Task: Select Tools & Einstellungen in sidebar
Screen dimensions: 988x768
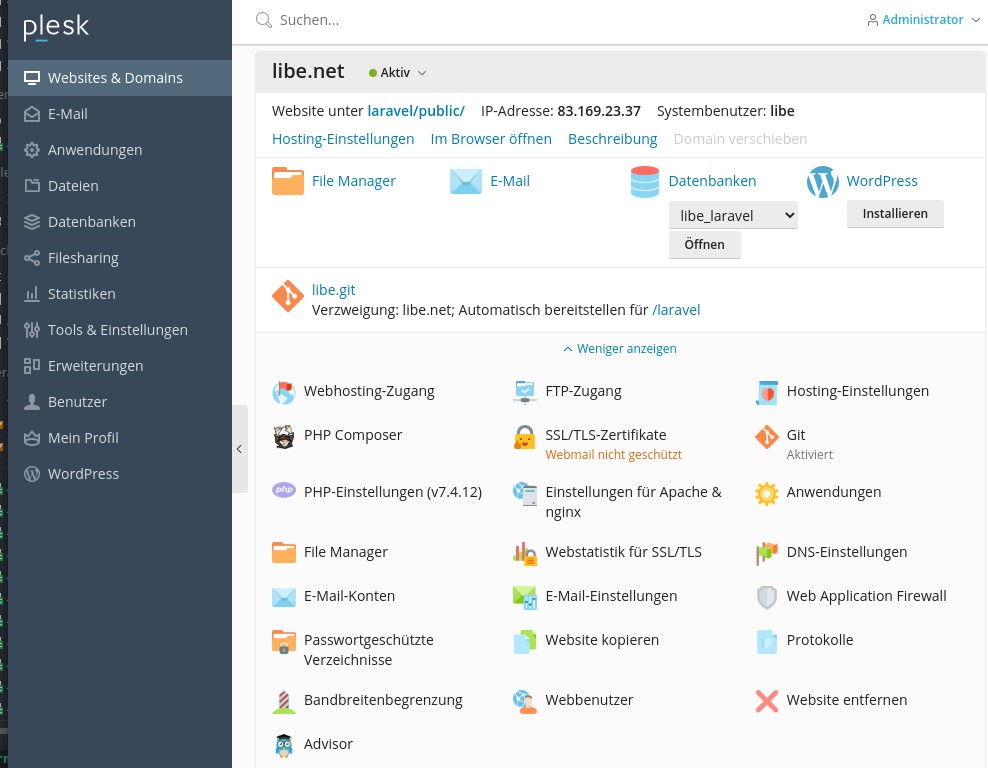Action: [117, 330]
